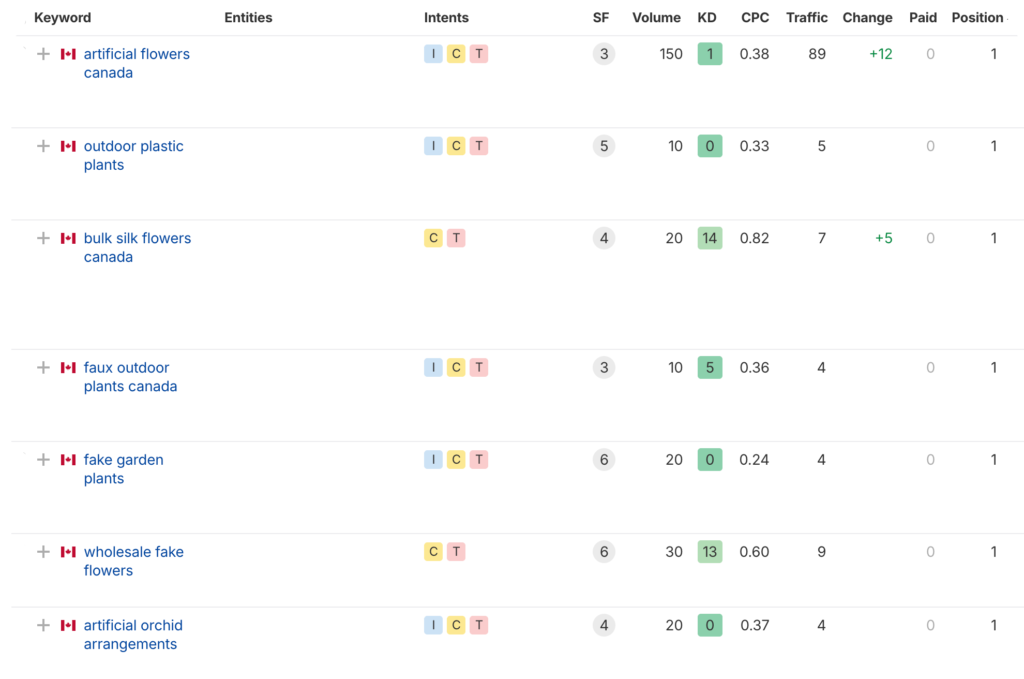
Task: Sort by the KD column header
Action: pos(707,18)
